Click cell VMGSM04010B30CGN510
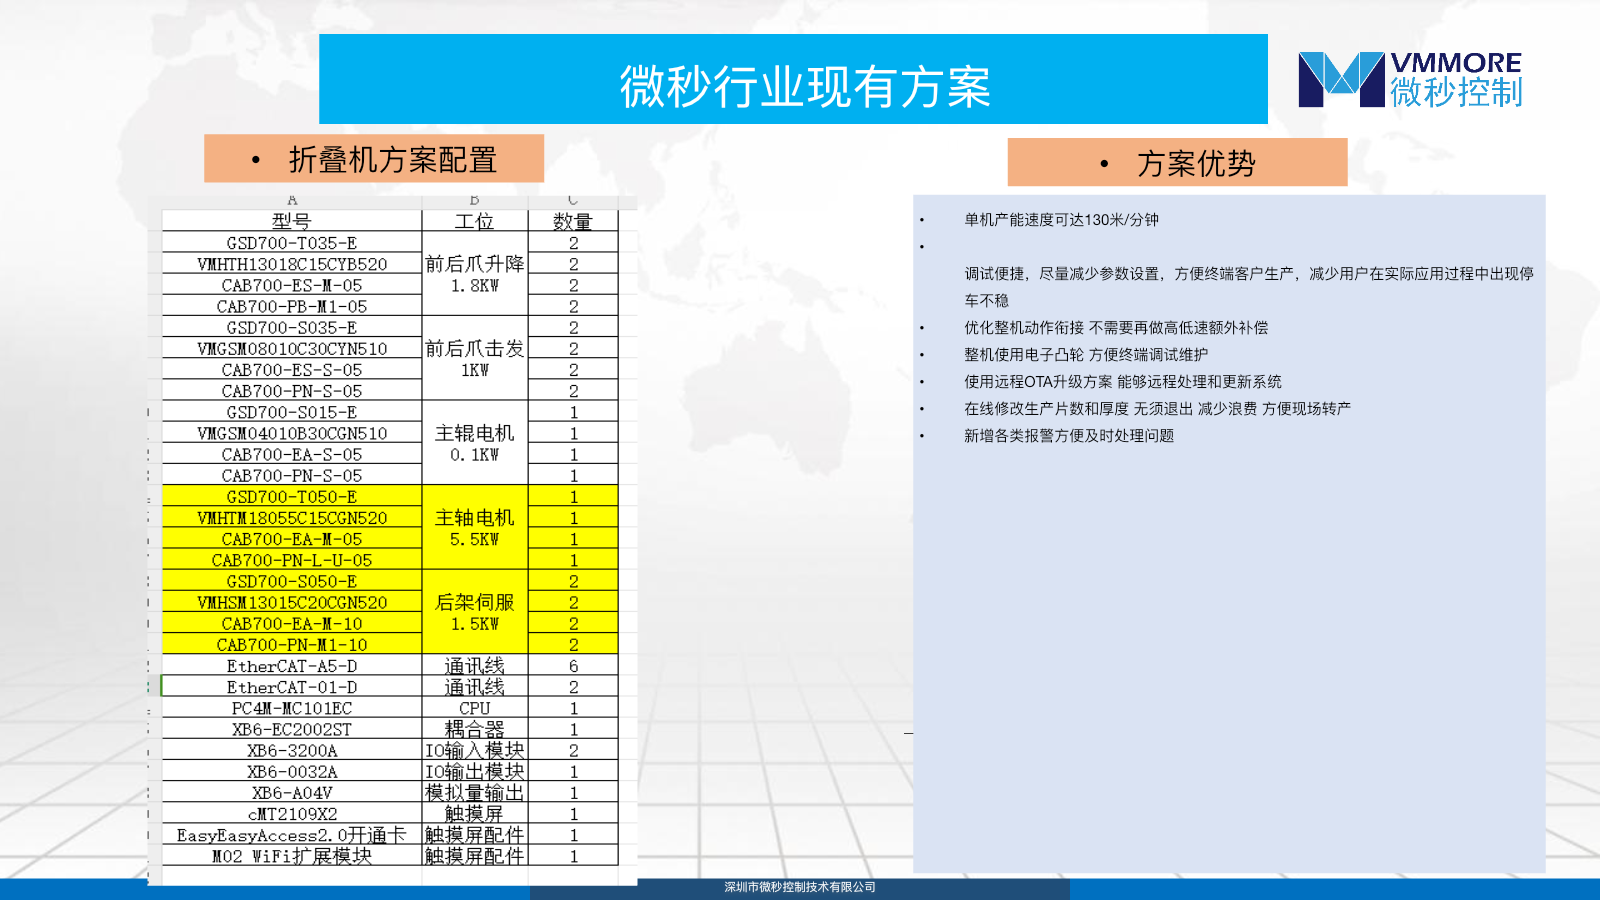Image resolution: width=1600 pixels, height=900 pixels. [x=292, y=433]
